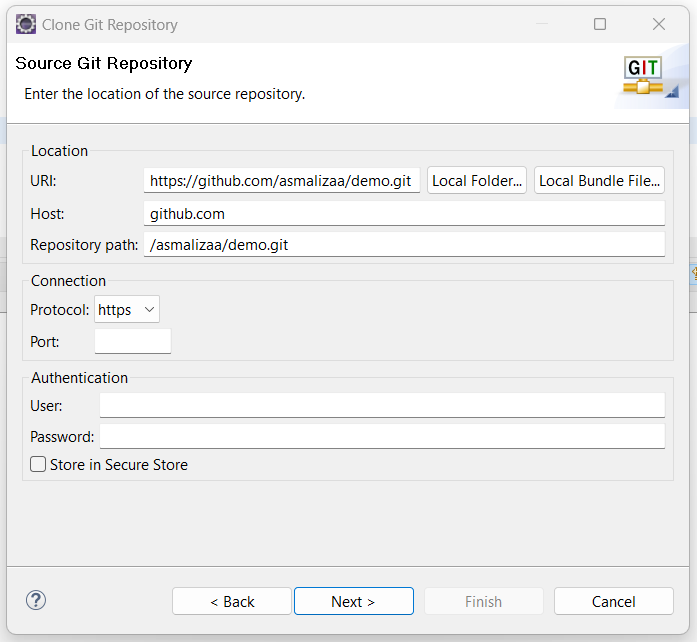
Task: Click the Eclipse icon in title bar
Action: tap(26, 24)
